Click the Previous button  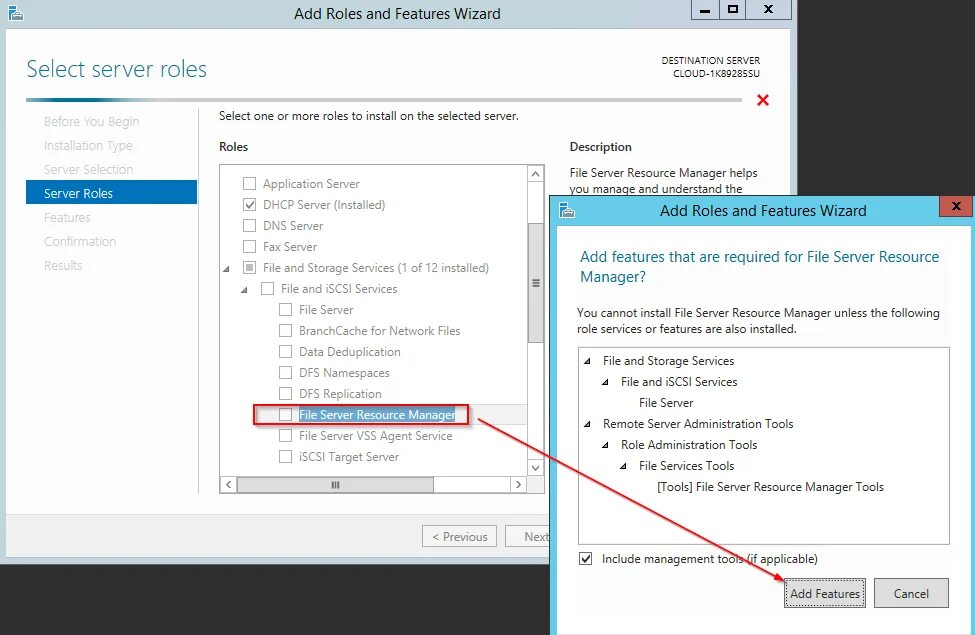tap(460, 536)
